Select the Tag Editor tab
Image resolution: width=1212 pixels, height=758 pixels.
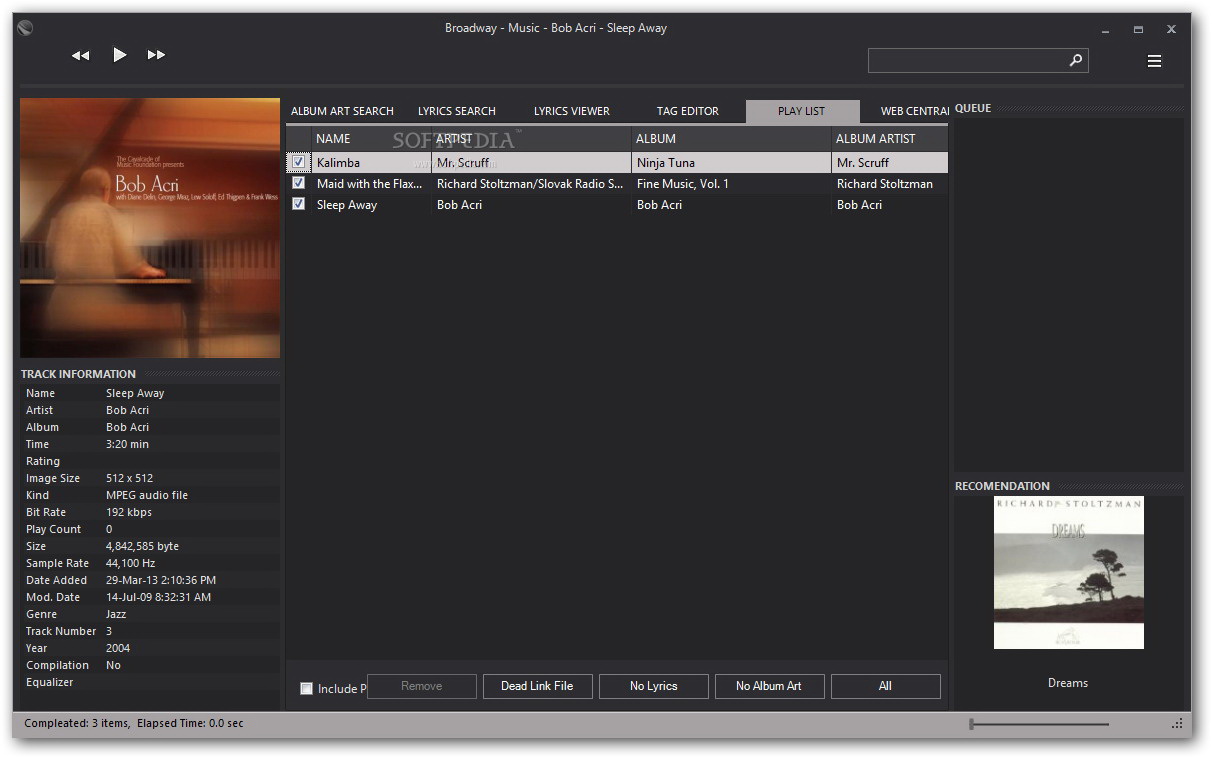point(687,111)
